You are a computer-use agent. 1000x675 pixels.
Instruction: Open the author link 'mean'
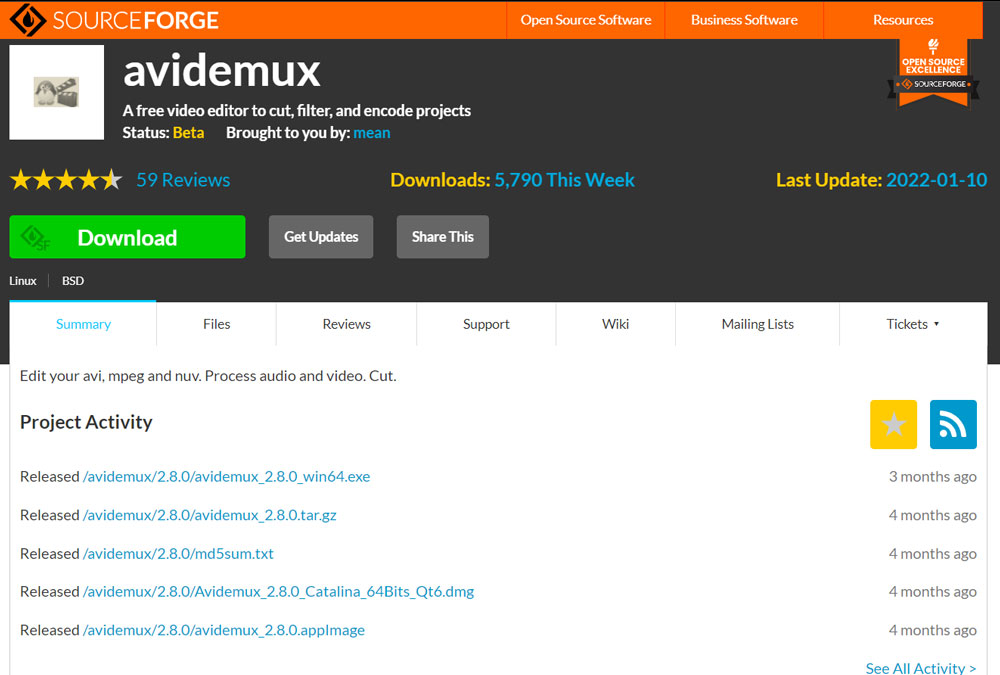[x=372, y=133]
